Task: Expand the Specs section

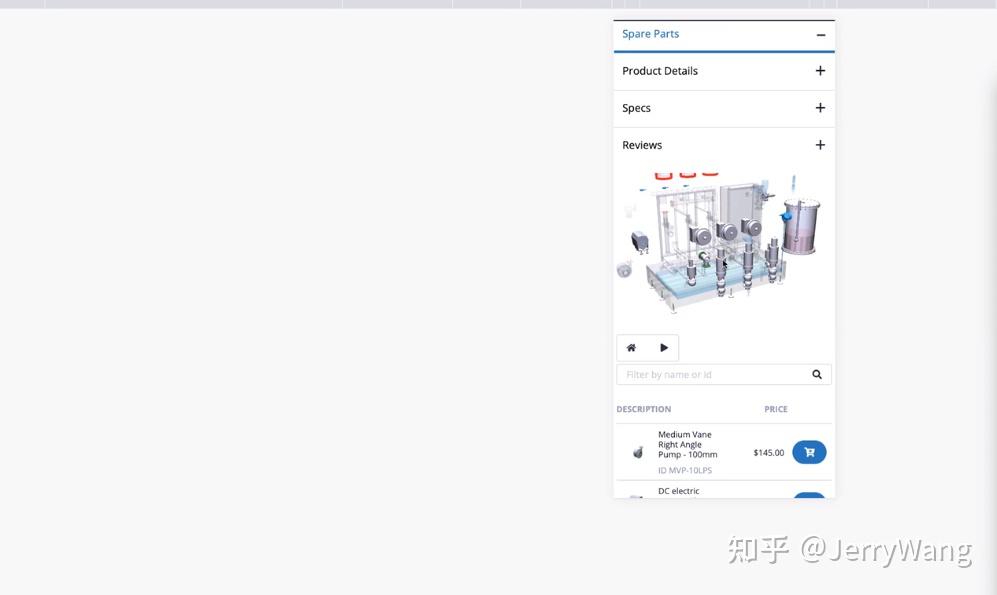Action: tap(820, 107)
